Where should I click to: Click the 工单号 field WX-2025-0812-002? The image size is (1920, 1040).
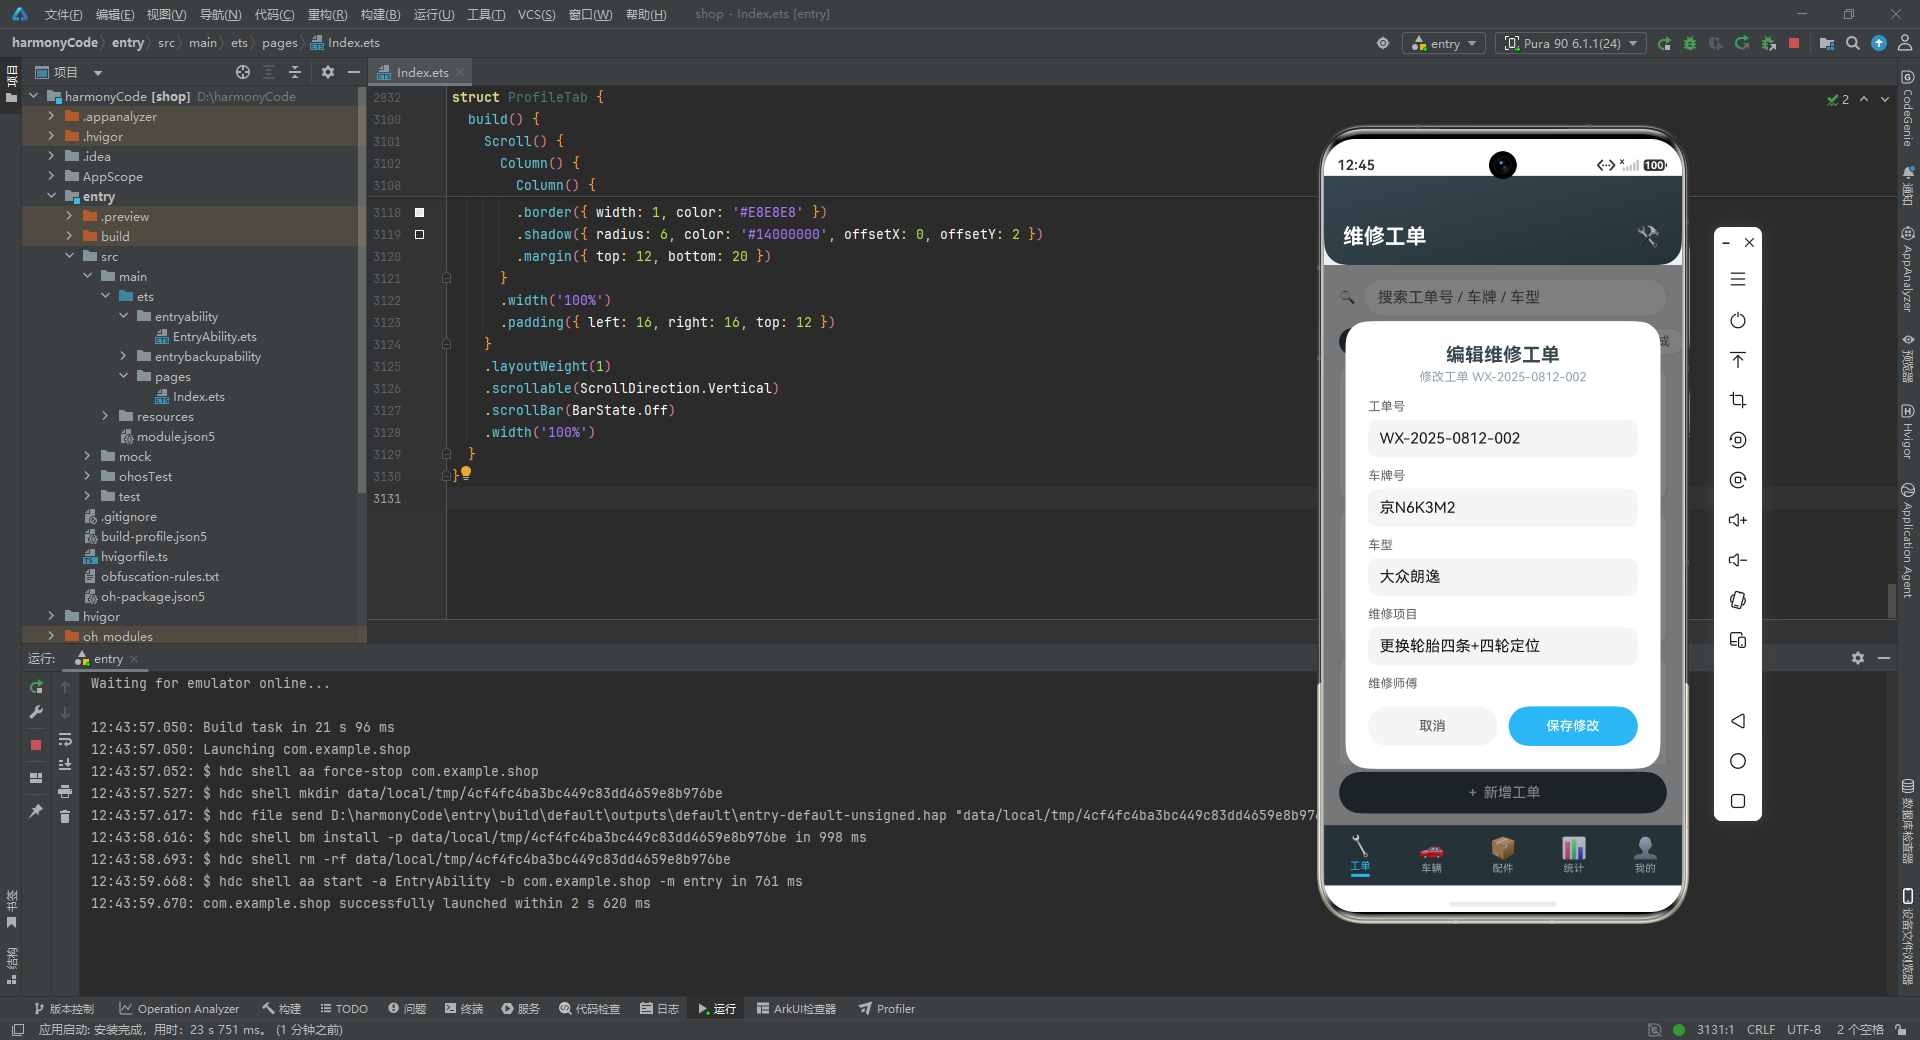[1502, 438]
